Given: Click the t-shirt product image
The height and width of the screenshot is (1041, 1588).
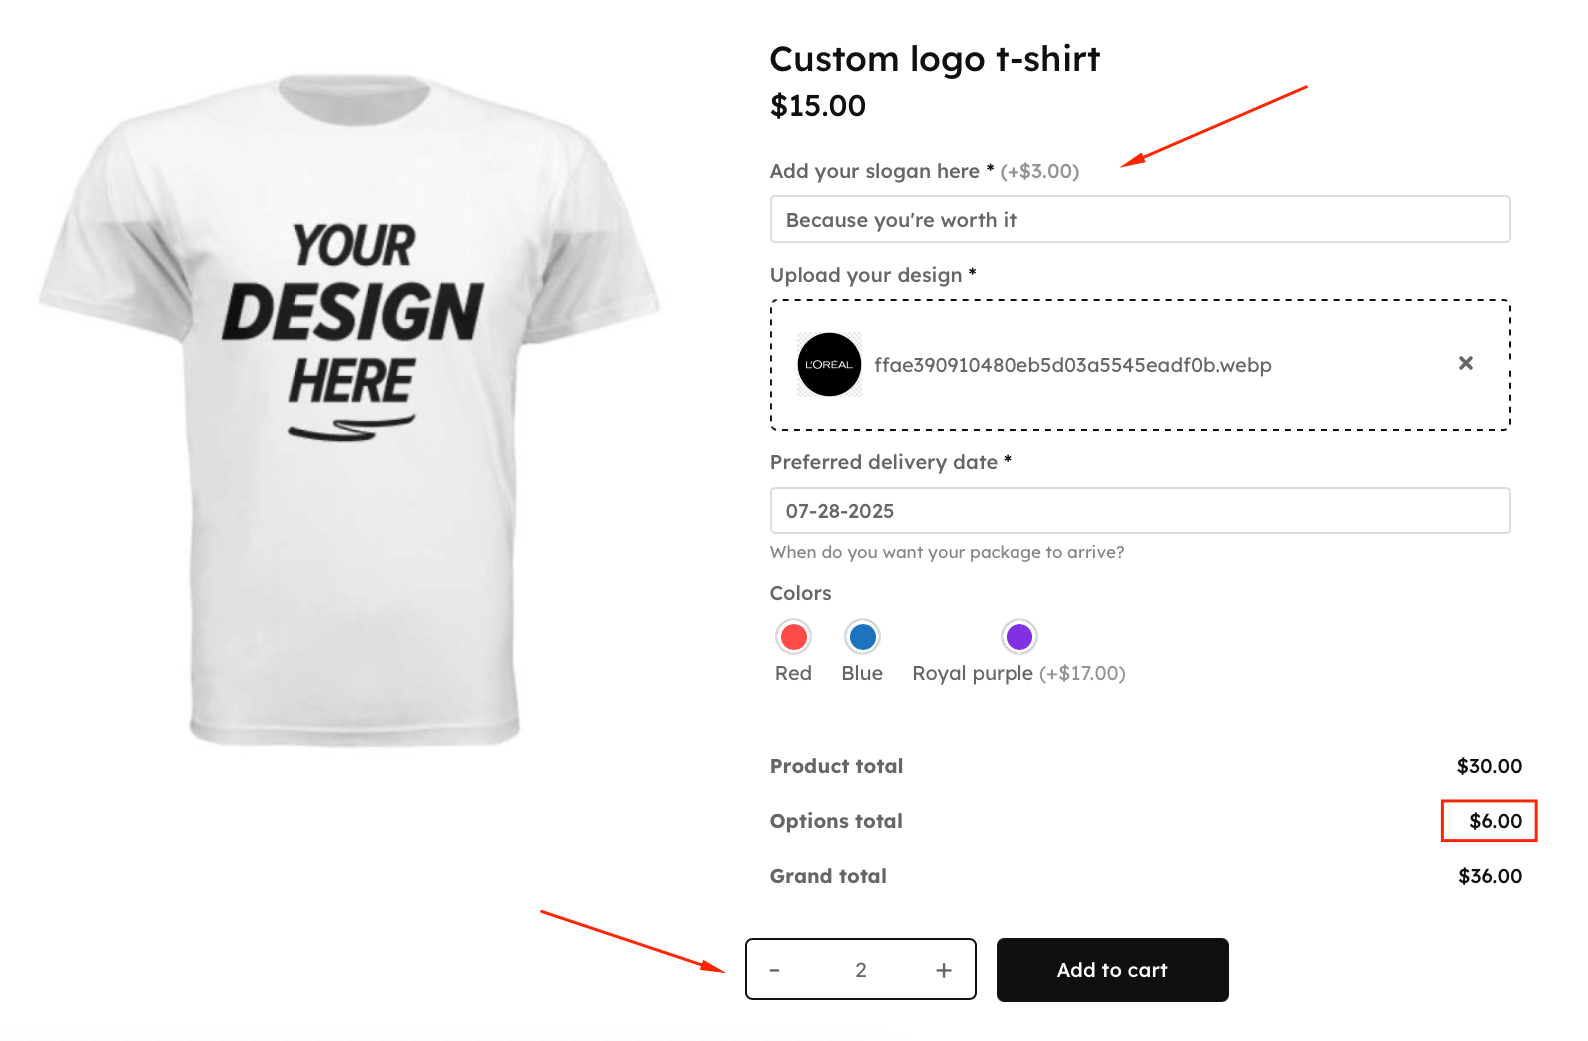Looking at the screenshot, I should [x=350, y=410].
